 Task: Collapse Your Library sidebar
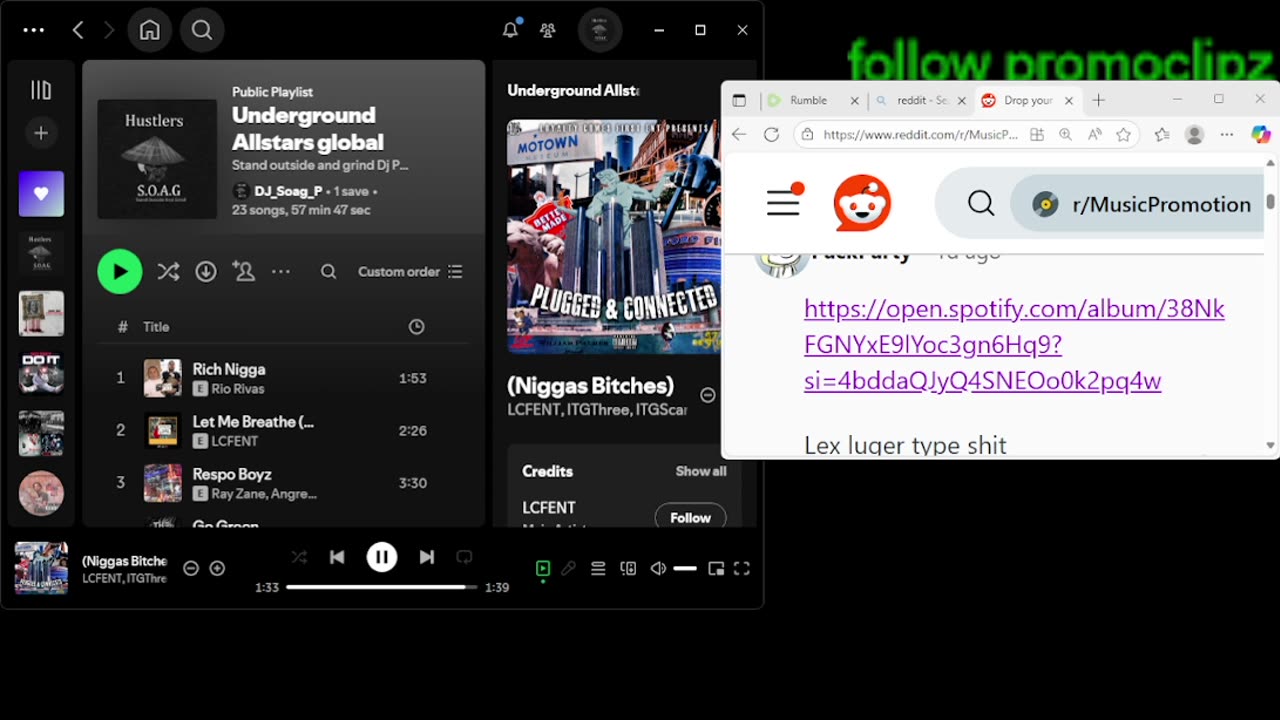[41, 91]
